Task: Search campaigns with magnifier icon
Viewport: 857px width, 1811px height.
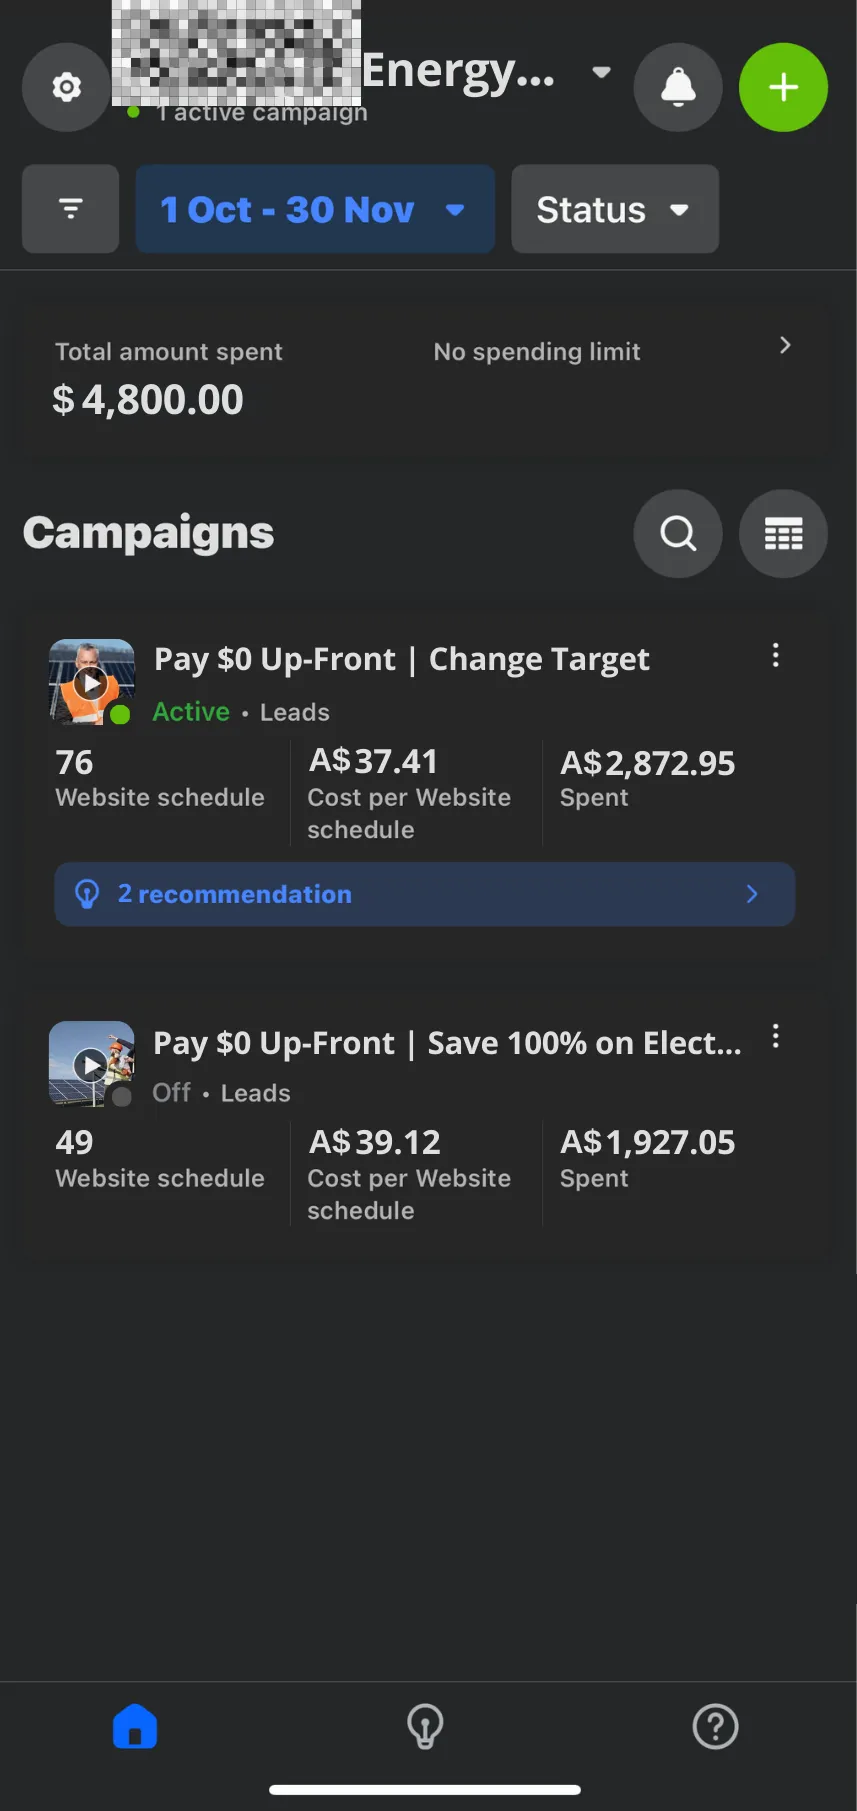Action: pyautogui.click(x=678, y=533)
